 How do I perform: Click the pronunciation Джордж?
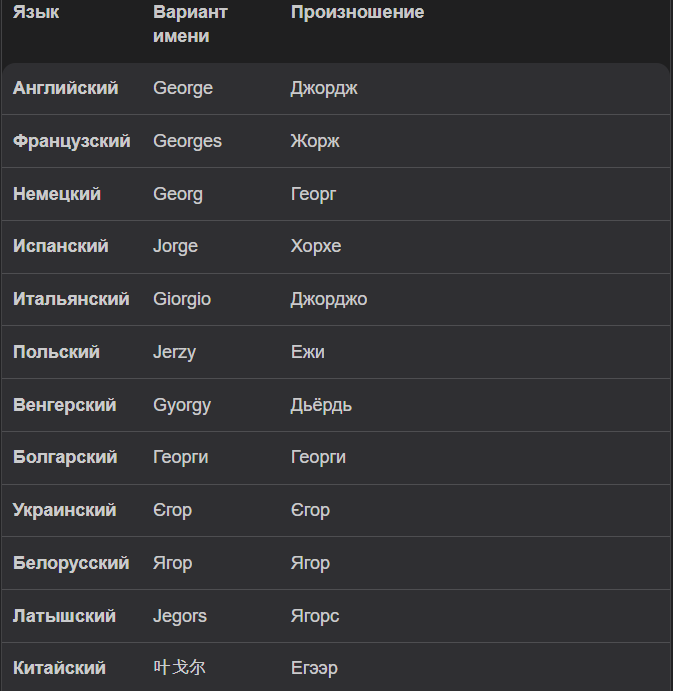point(324,89)
